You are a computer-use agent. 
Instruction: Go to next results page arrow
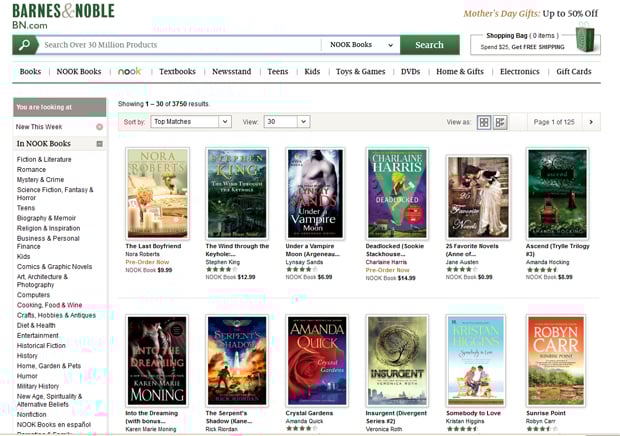pyautogui.click(x=591, y=122)
